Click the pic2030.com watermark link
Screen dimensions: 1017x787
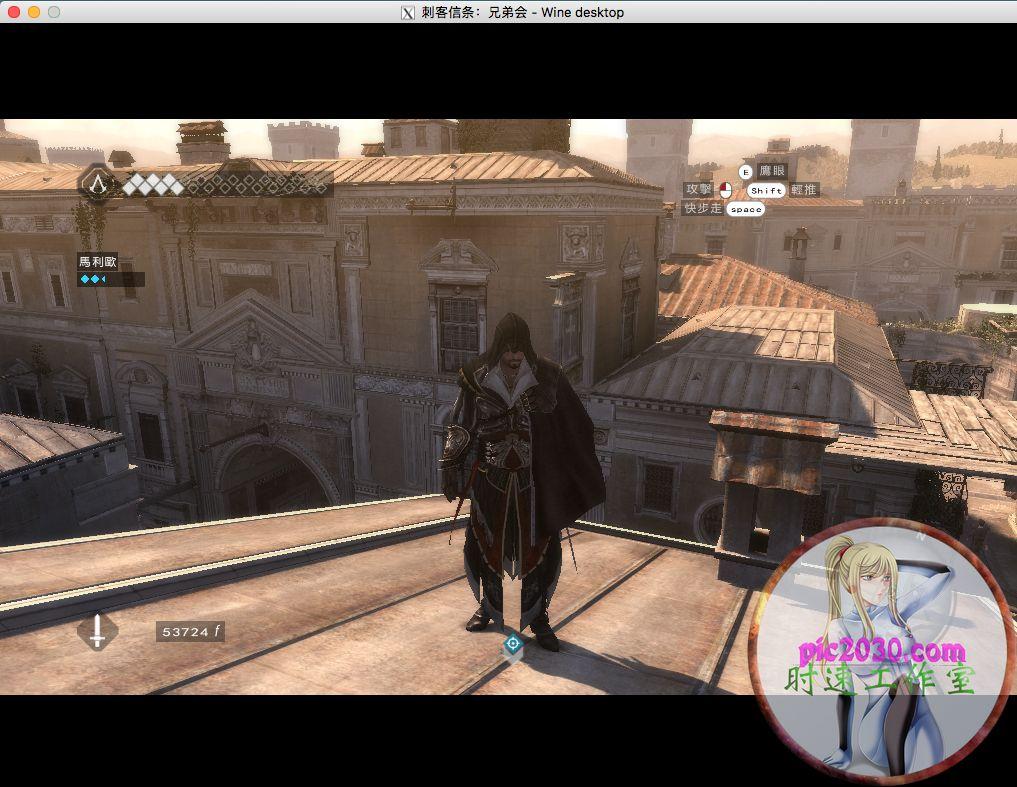point(880,650)
